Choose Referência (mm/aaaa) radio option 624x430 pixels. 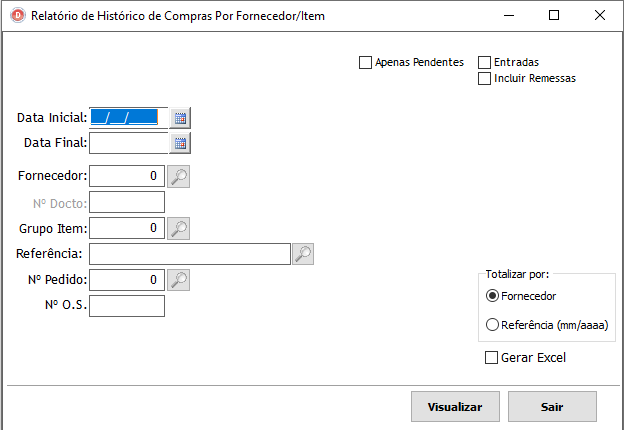[x=491, y=324]
